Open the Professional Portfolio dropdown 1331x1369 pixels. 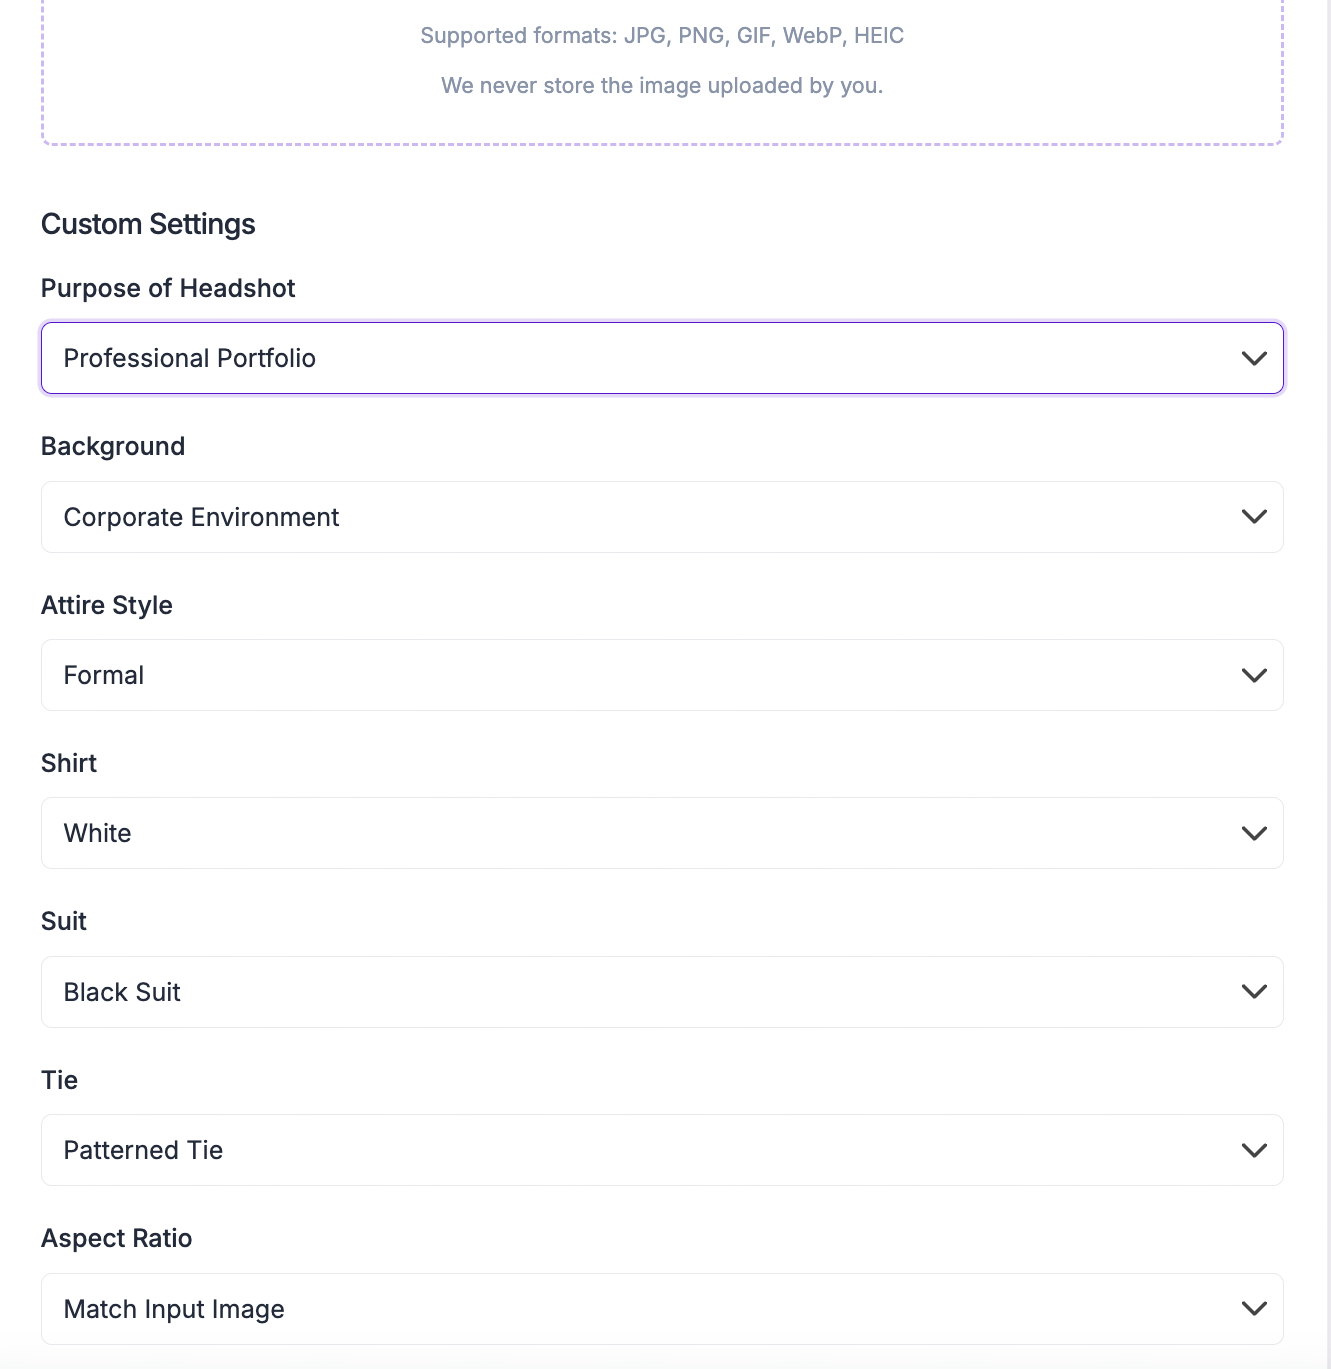tap(662, 358)
